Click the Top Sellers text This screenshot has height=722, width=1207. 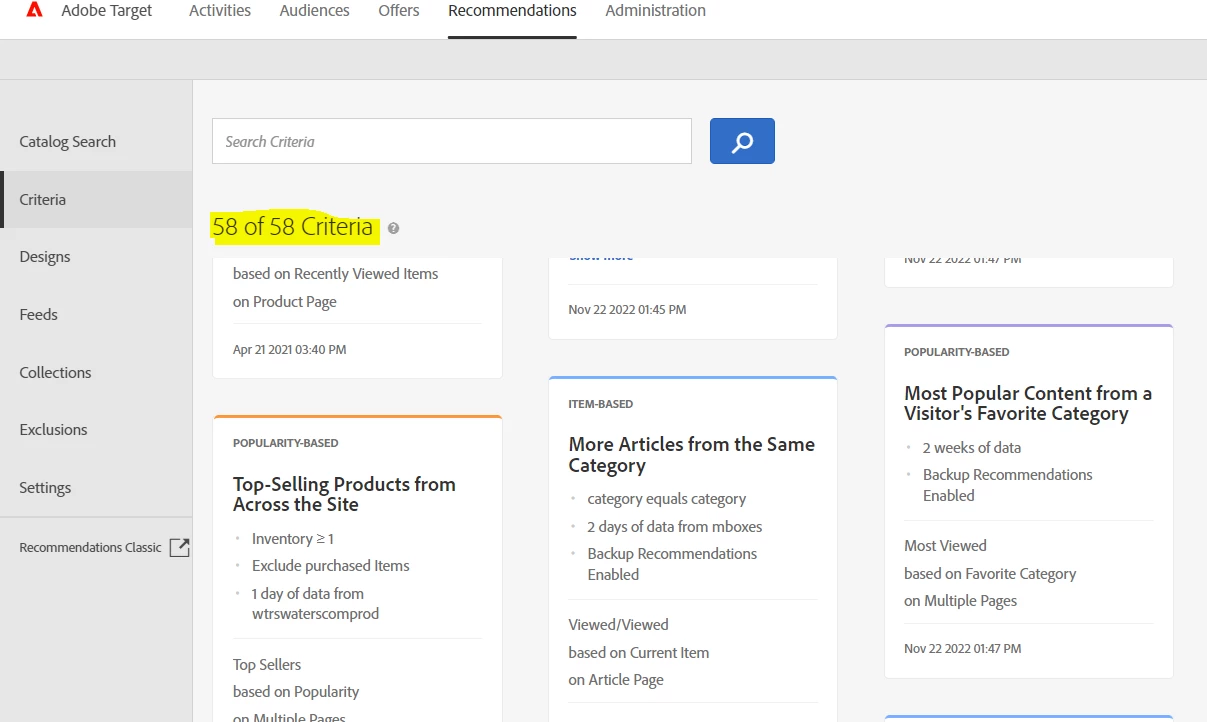(x=267, y=665)
